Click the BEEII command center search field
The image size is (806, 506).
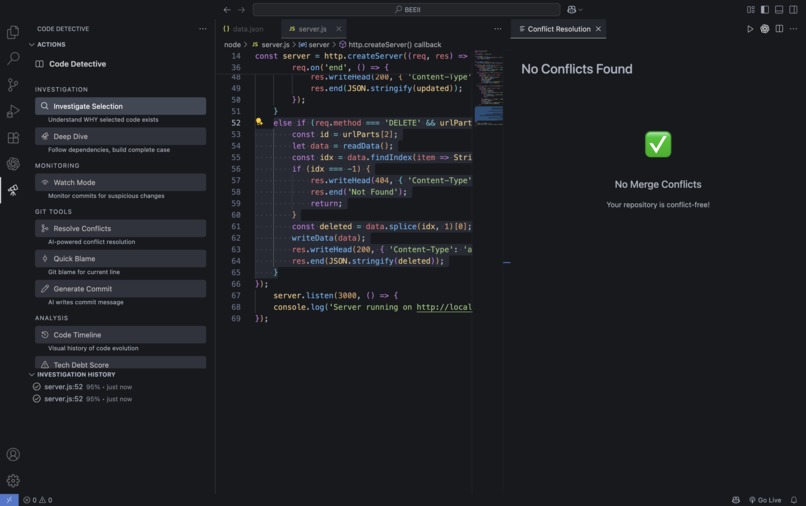[x=406, y=10]
